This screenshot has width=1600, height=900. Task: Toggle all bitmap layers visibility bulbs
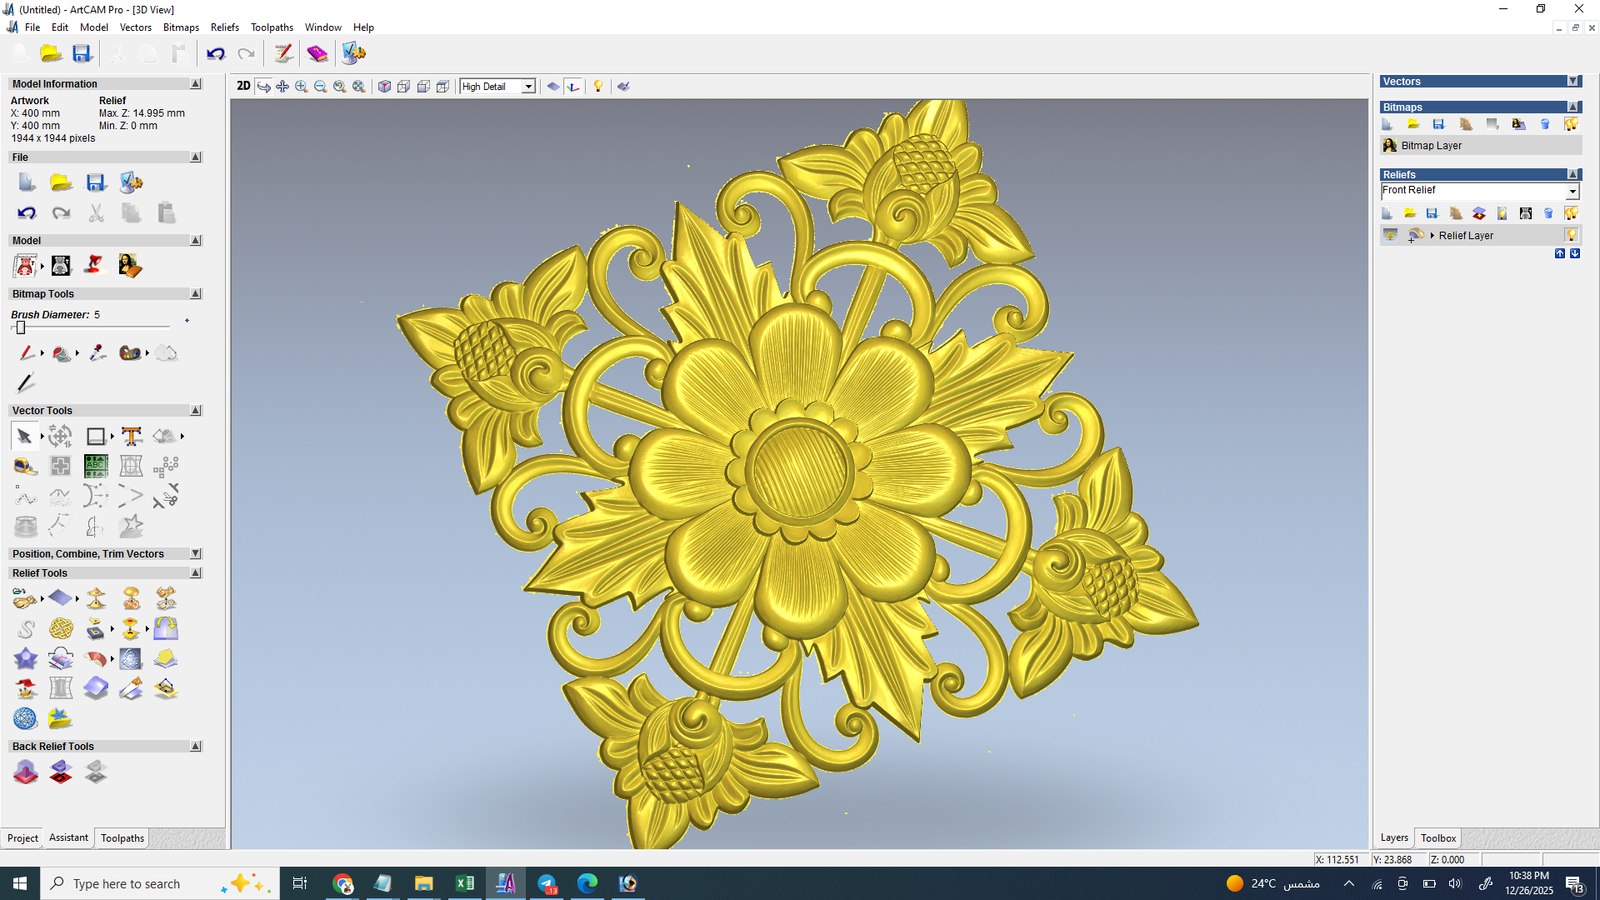coord(1571,124)
